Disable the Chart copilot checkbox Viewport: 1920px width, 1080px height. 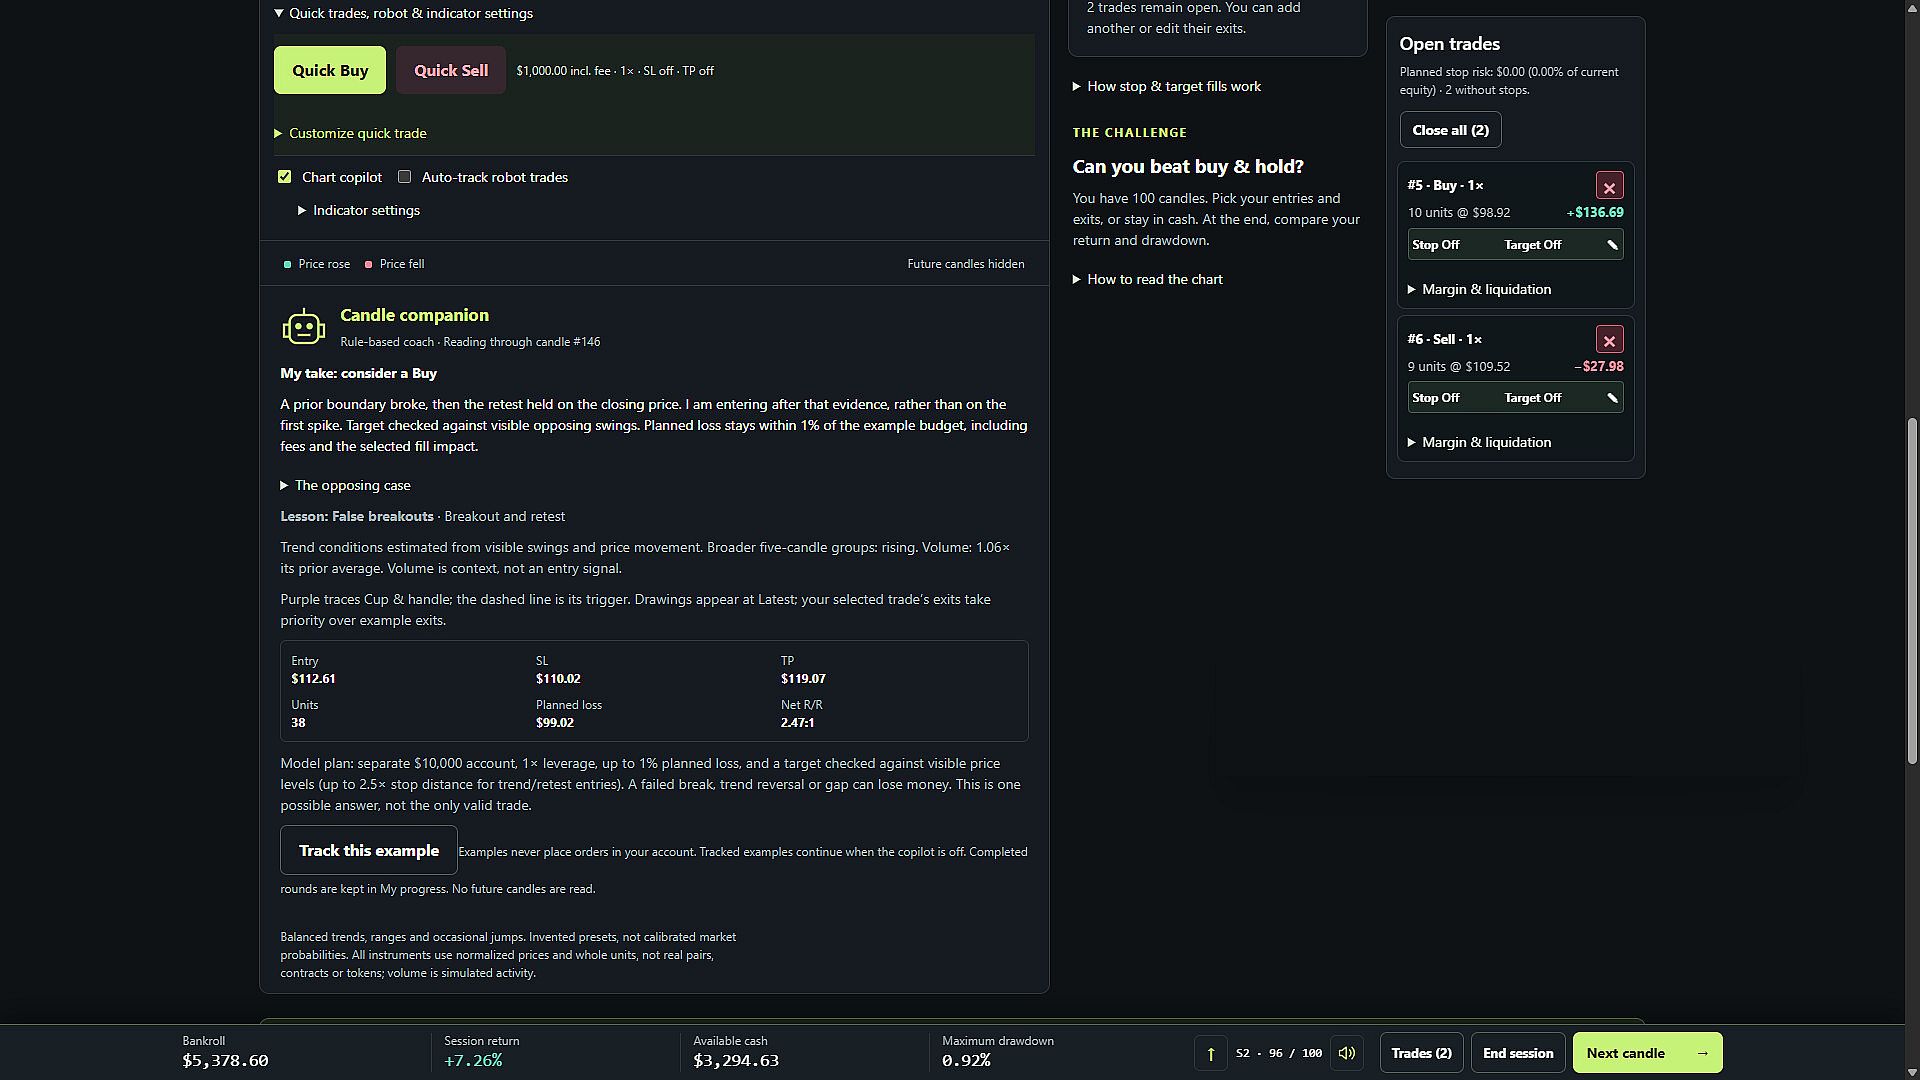[x=285, y=177]
